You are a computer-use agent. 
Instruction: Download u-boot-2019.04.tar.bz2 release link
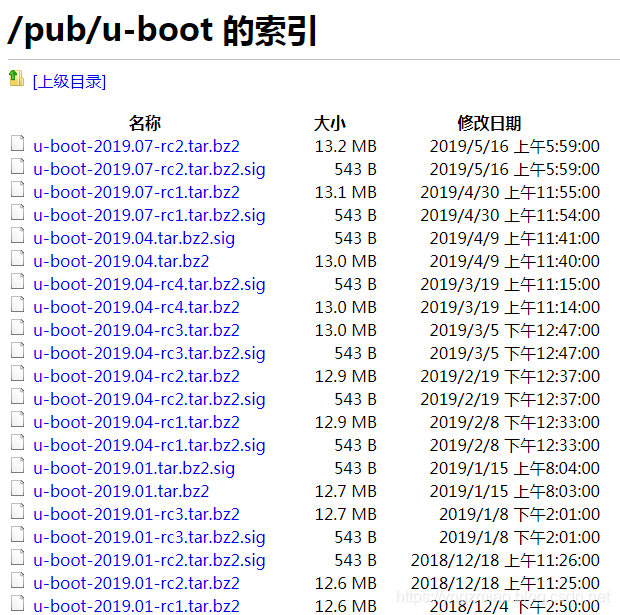click(121, 261)
